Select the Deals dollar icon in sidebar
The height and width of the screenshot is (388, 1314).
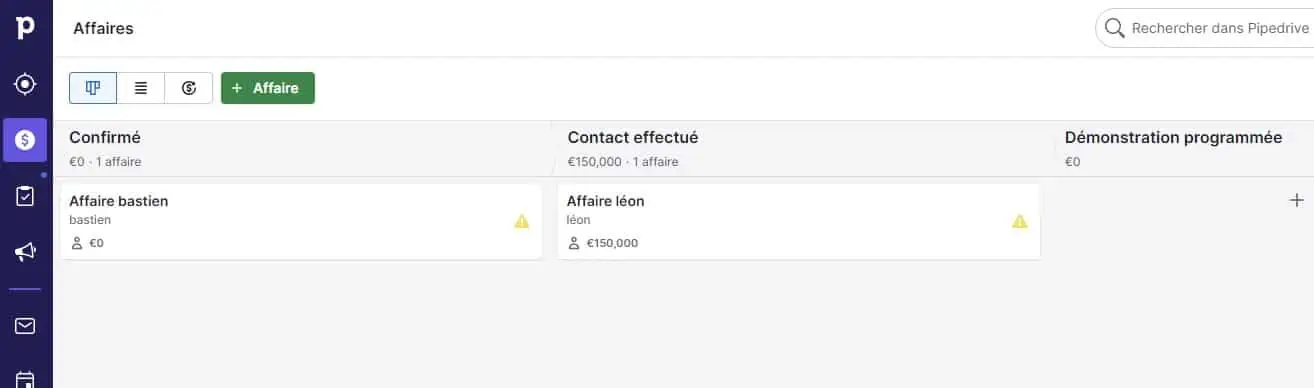coord(25,140)
